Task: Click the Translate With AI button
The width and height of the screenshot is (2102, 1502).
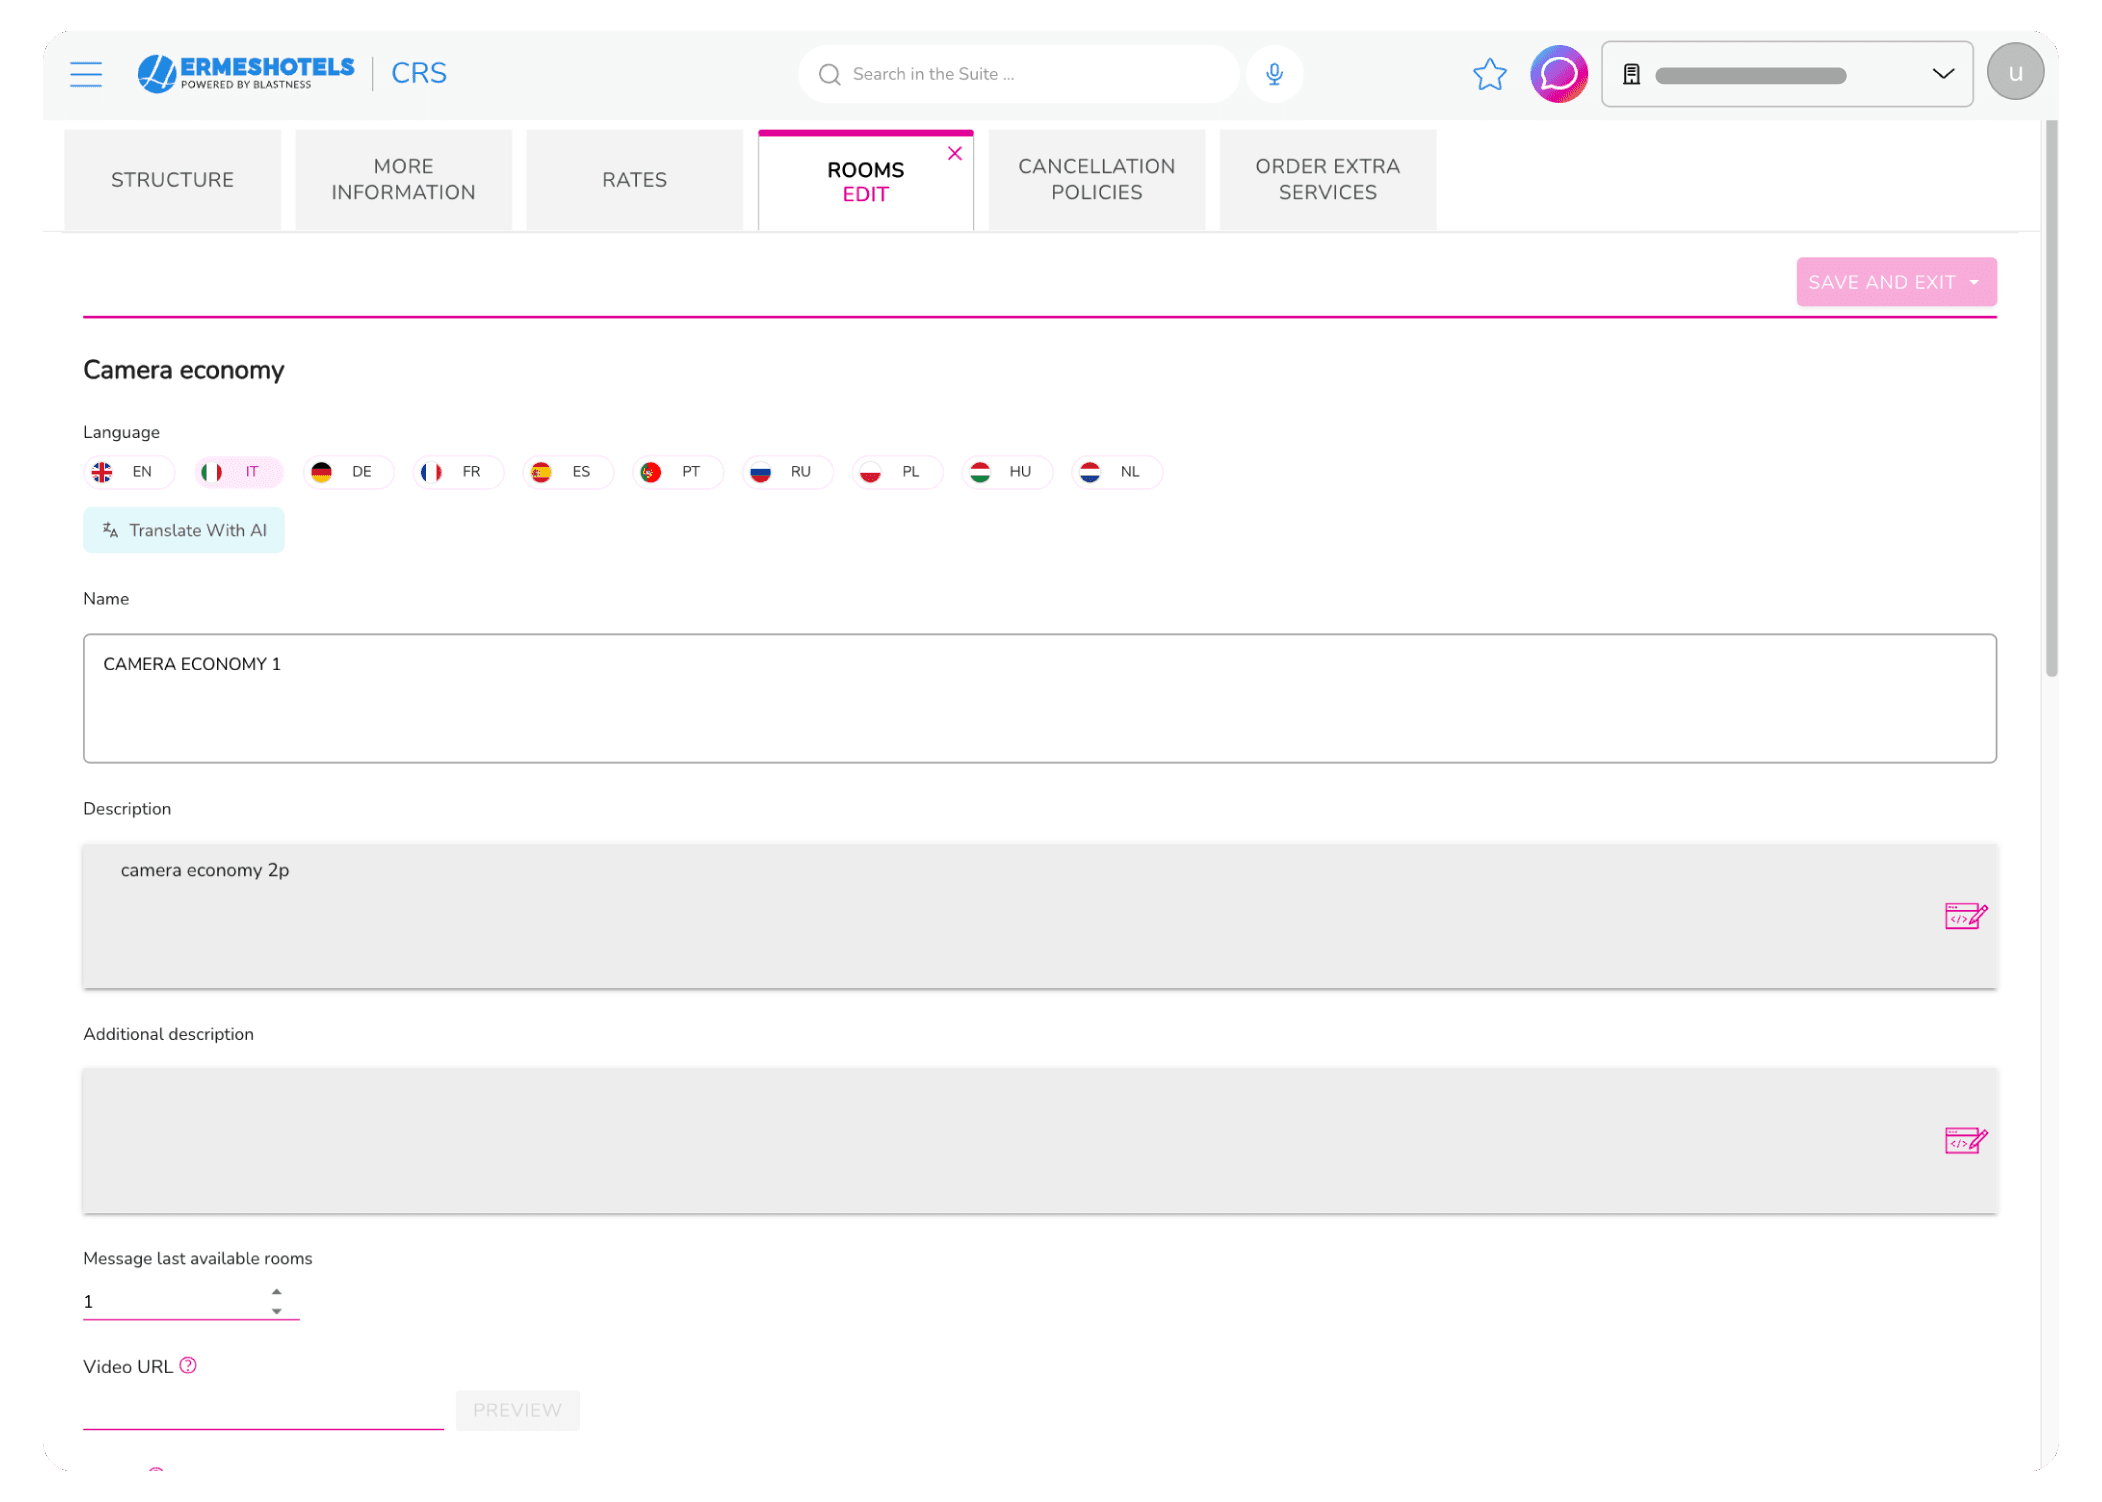Action: [184, 530]
